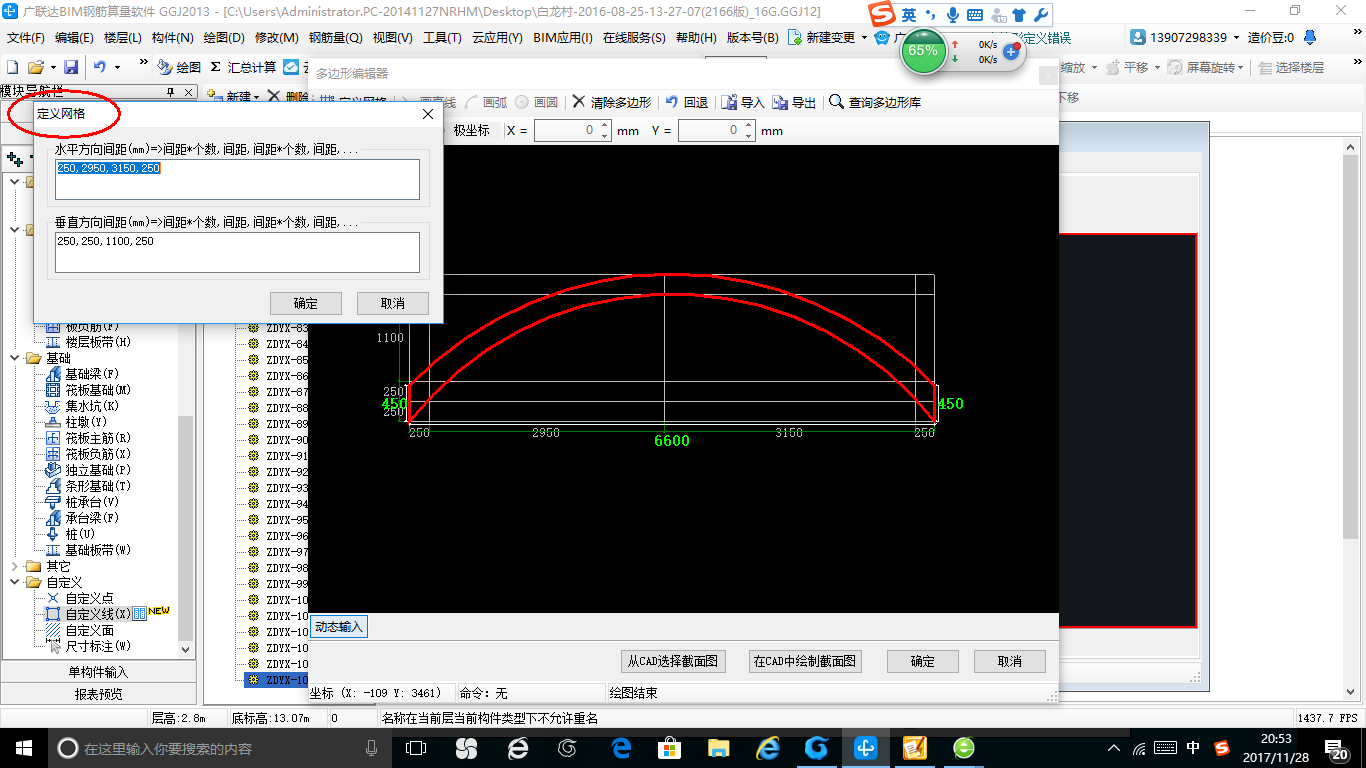Click the Task View icon on taskbar
The image size is (1366, 768).
[x=415, y=747]
